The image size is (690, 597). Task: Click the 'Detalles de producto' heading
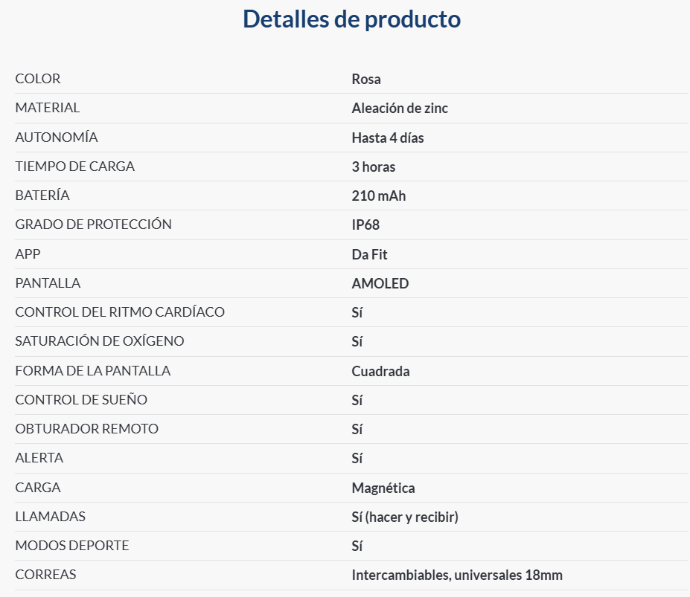click(351, 19)
